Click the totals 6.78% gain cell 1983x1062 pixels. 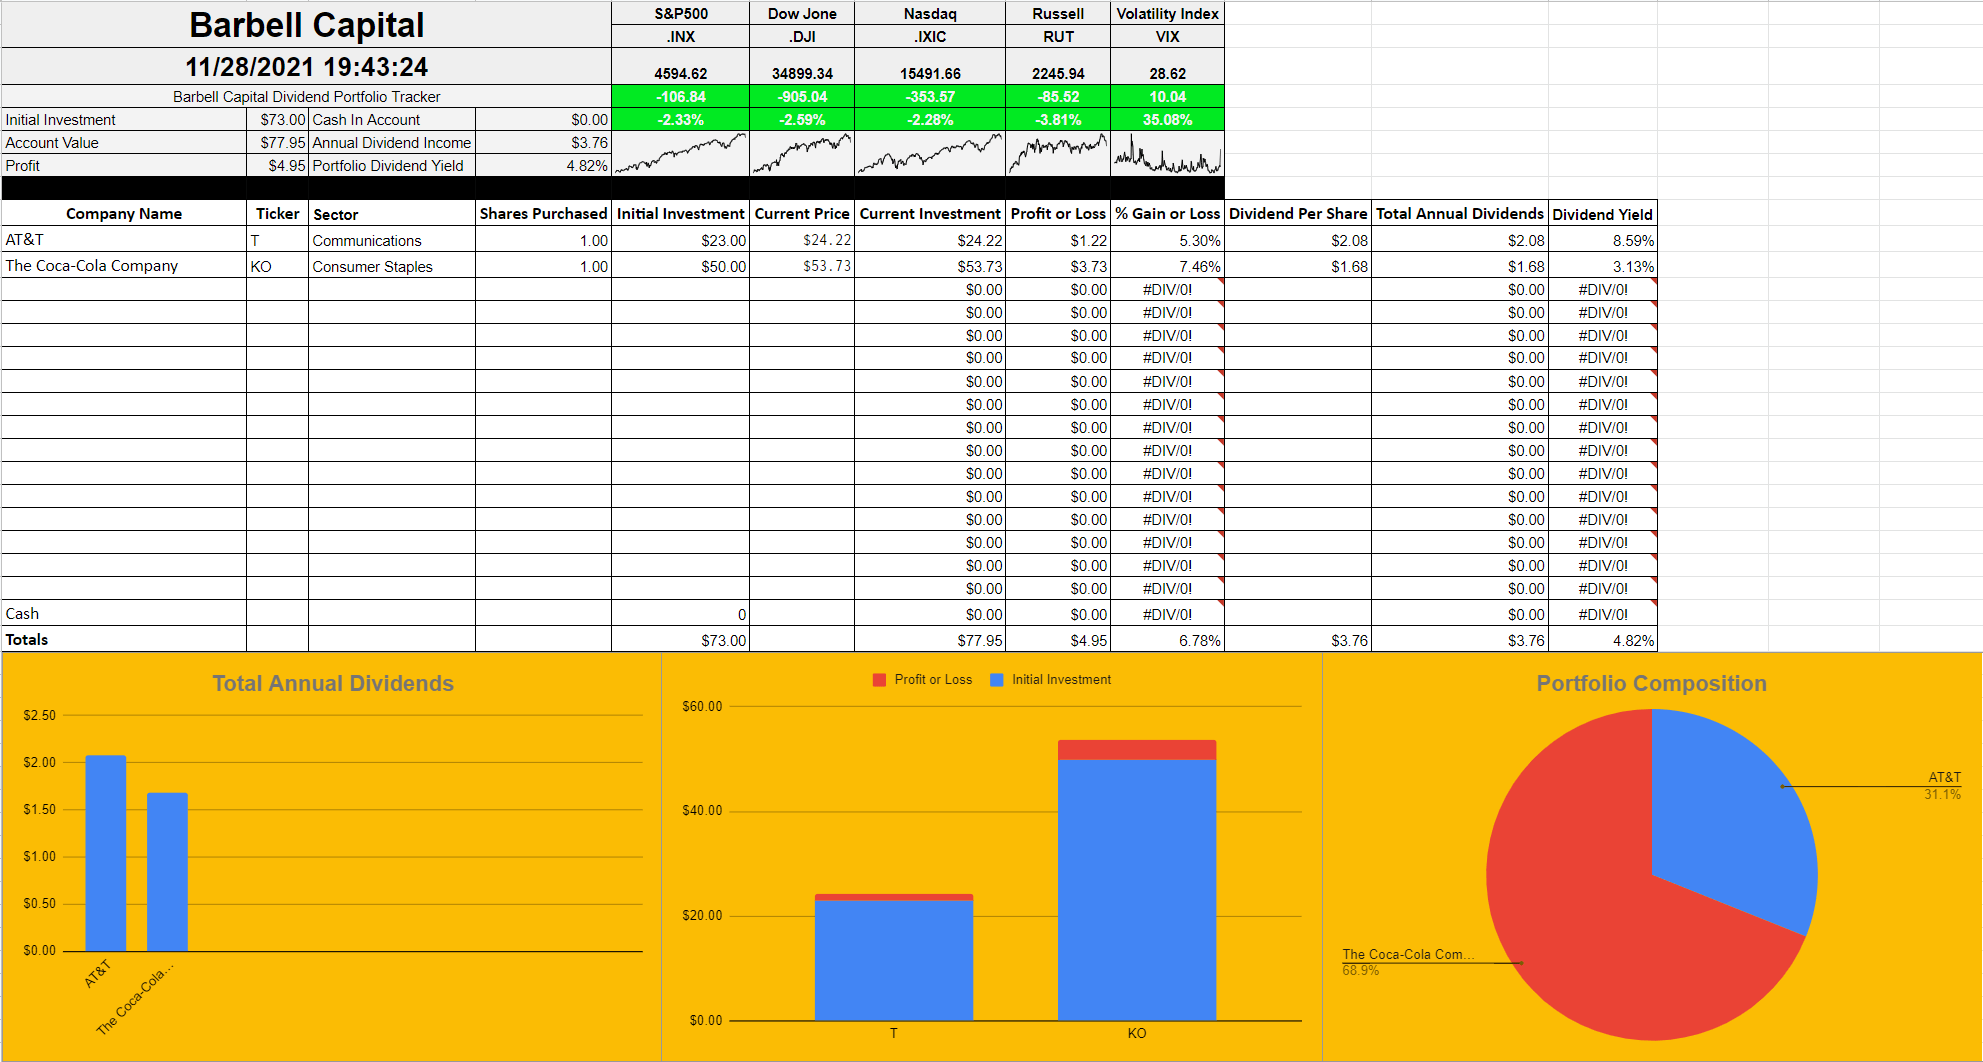coord(1167,640)
